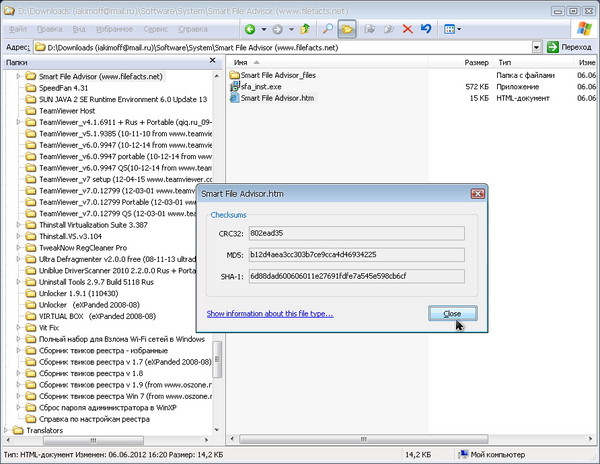The height and width of the screenshot is (464, 600).
Task: Expand the Thinstall Virtualization Suite 3.387 node
Action: (18, 225)
